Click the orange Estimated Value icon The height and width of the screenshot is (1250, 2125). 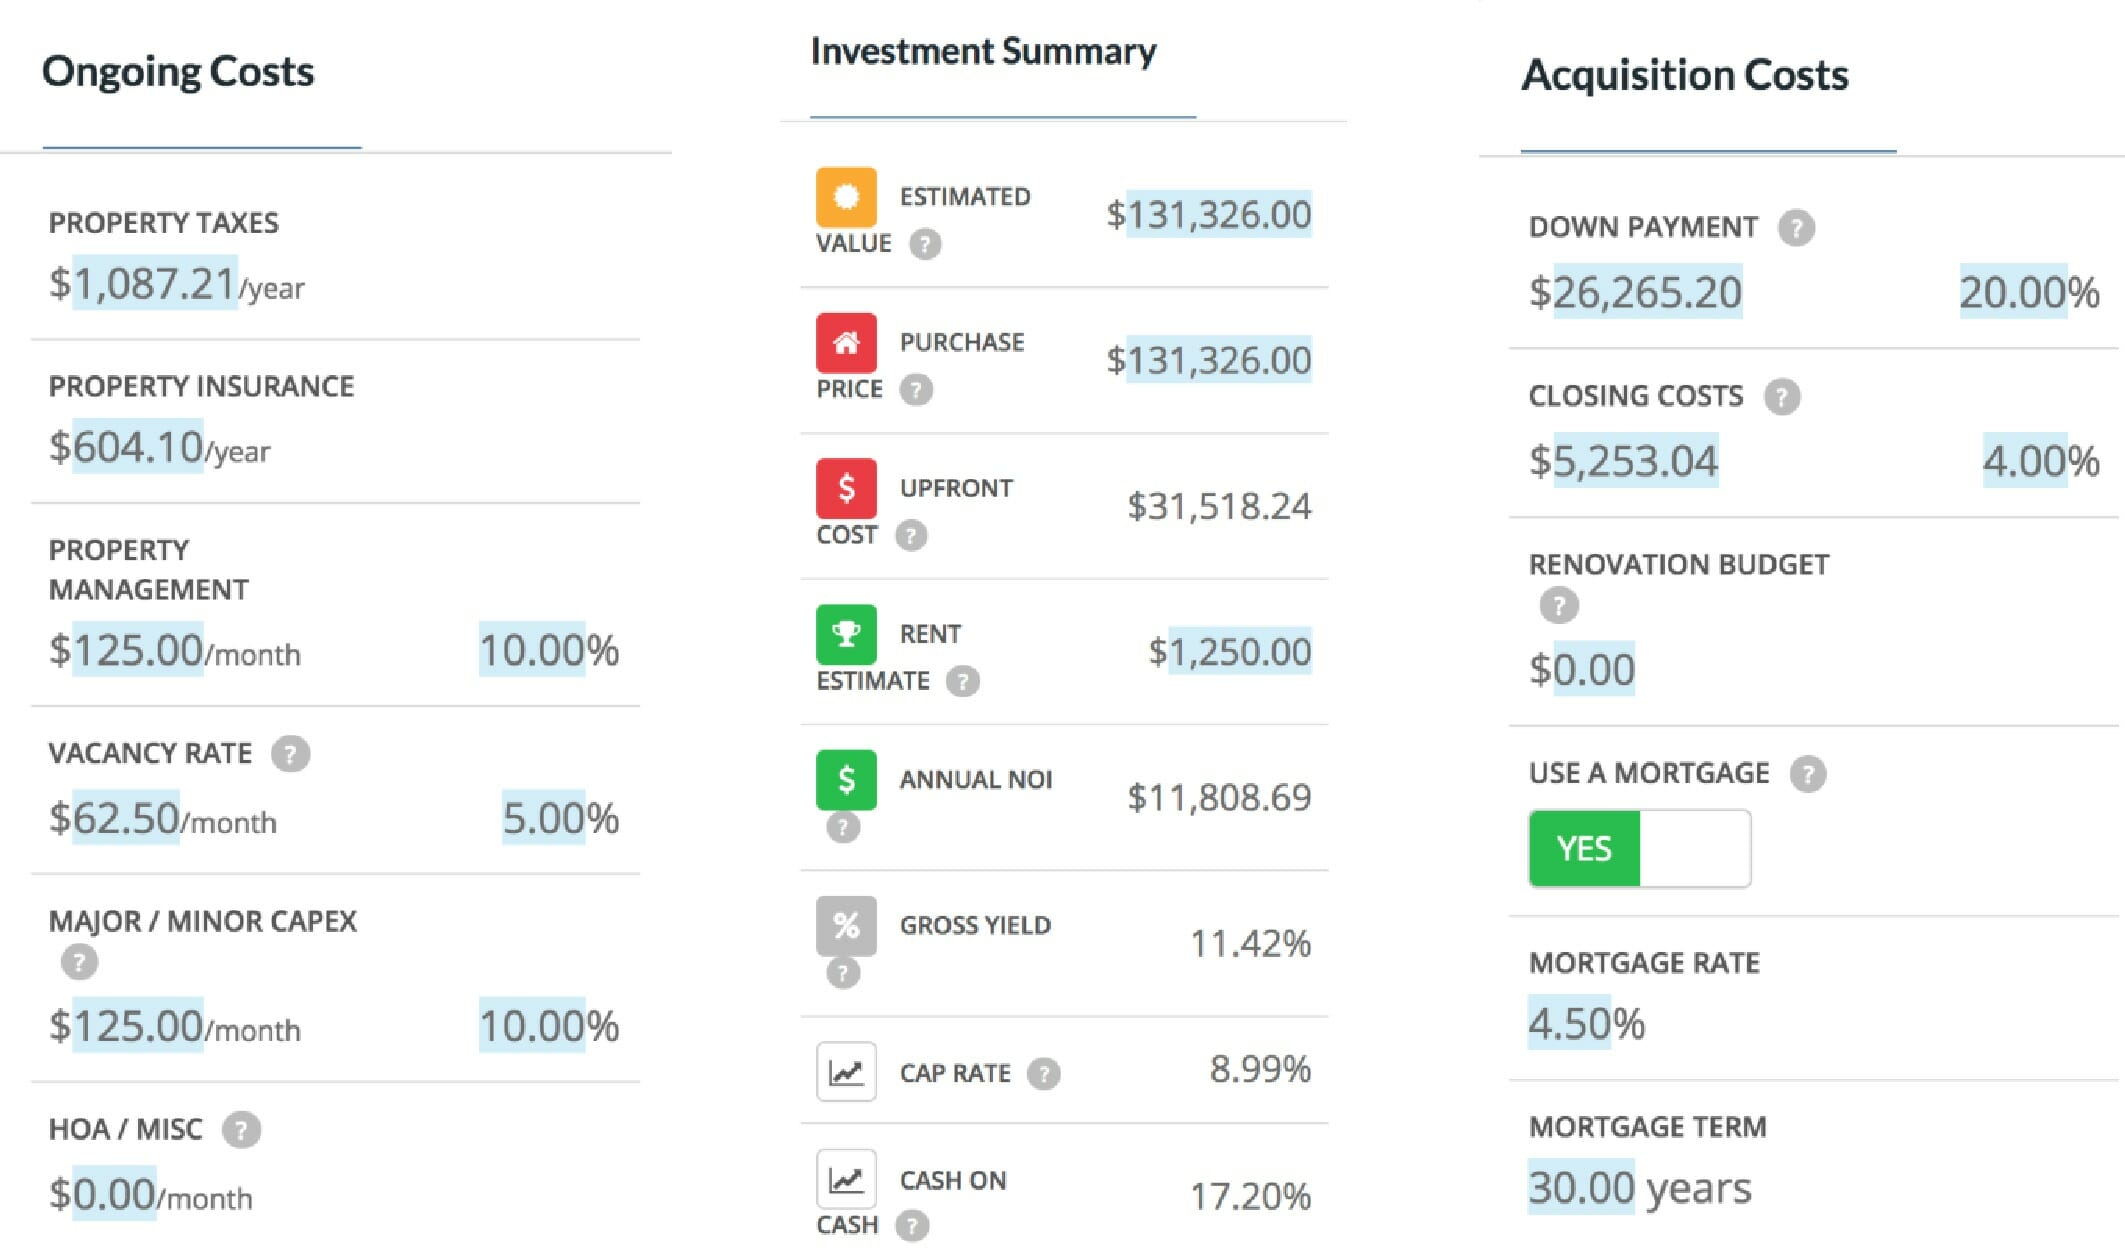click(846, 197)
